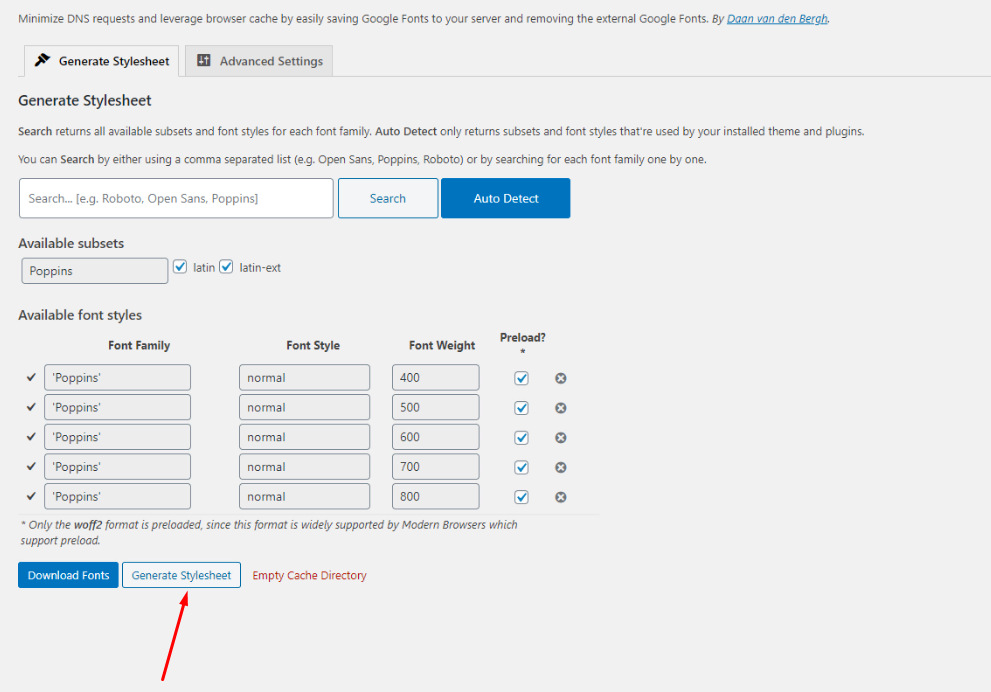Click Empty Cache Directory link
Screen dimensions: 991x692
pos(309,575)
